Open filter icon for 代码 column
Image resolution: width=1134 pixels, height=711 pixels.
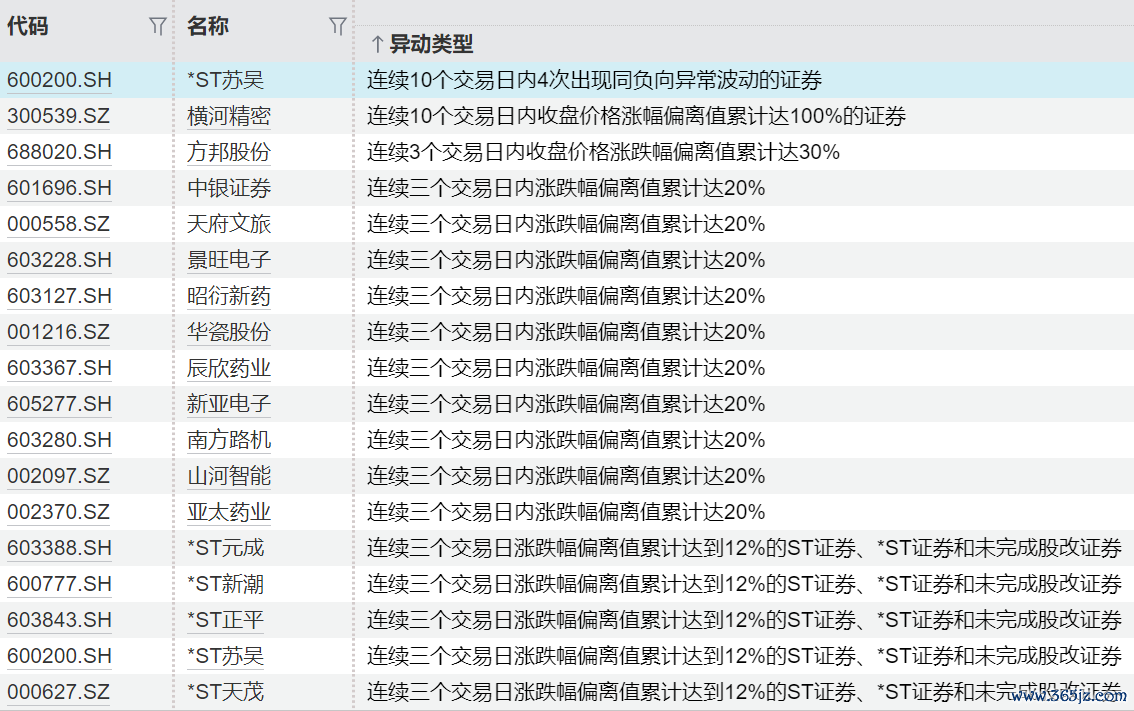158,27
